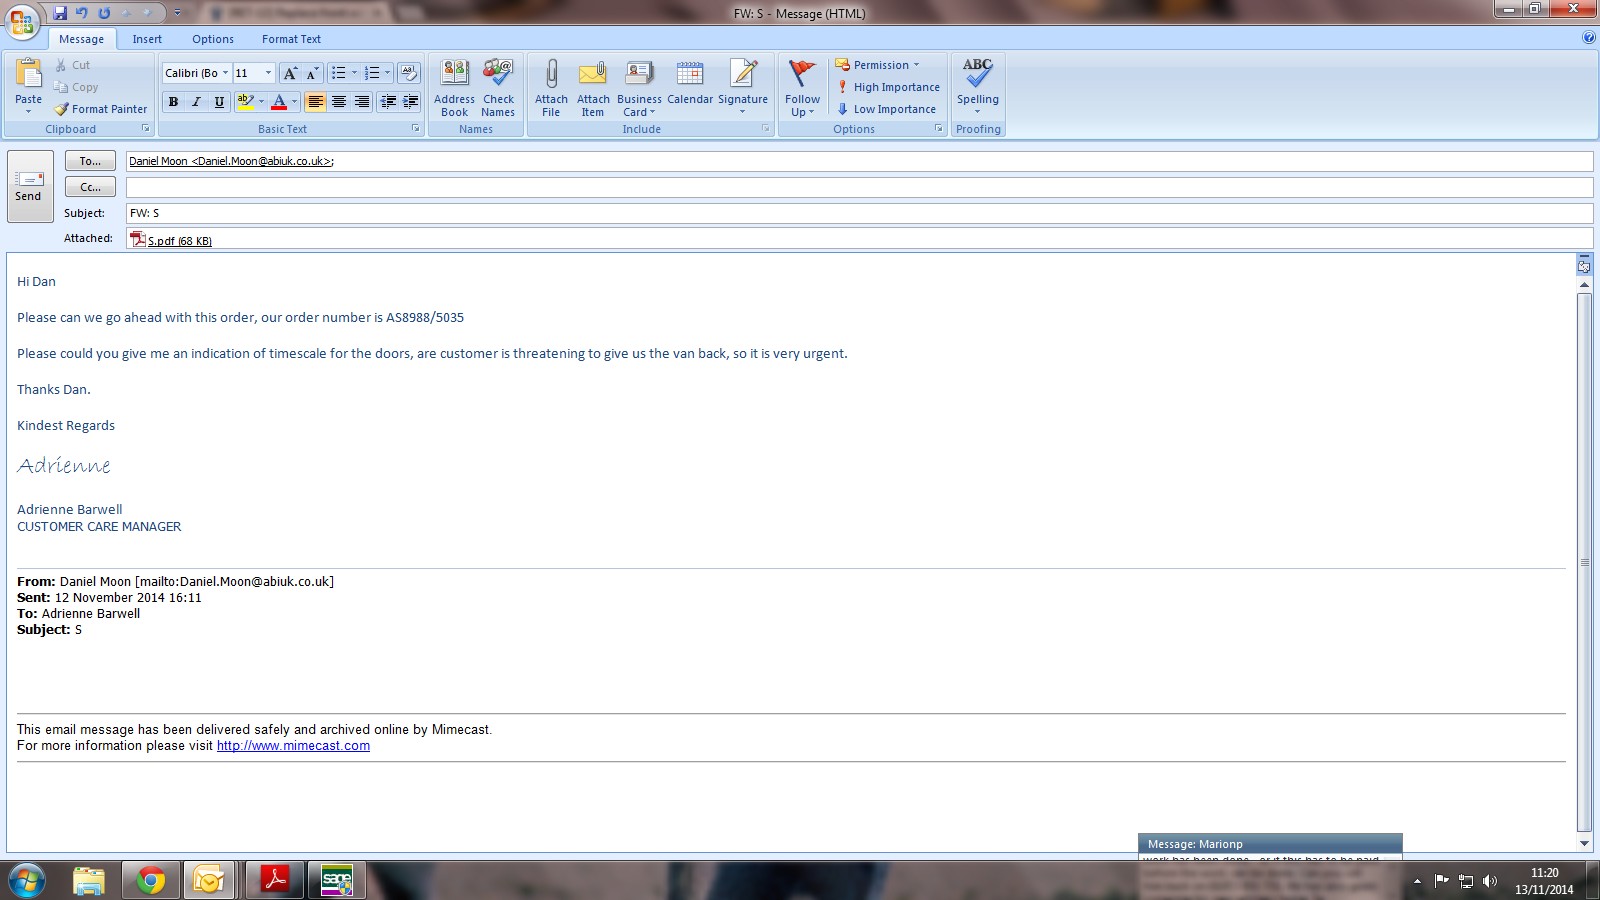Viewport: 1600px width, 900px height.
Task: Toggle bold formatting
Action: point(173,102)
